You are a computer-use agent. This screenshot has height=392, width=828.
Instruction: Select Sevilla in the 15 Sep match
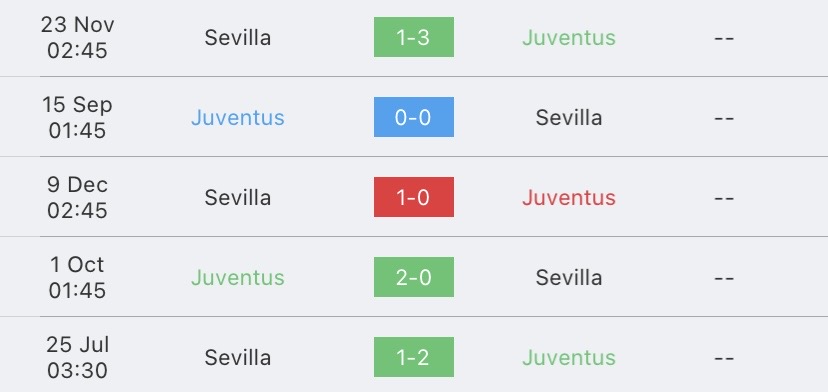click(x=569, y=117)
